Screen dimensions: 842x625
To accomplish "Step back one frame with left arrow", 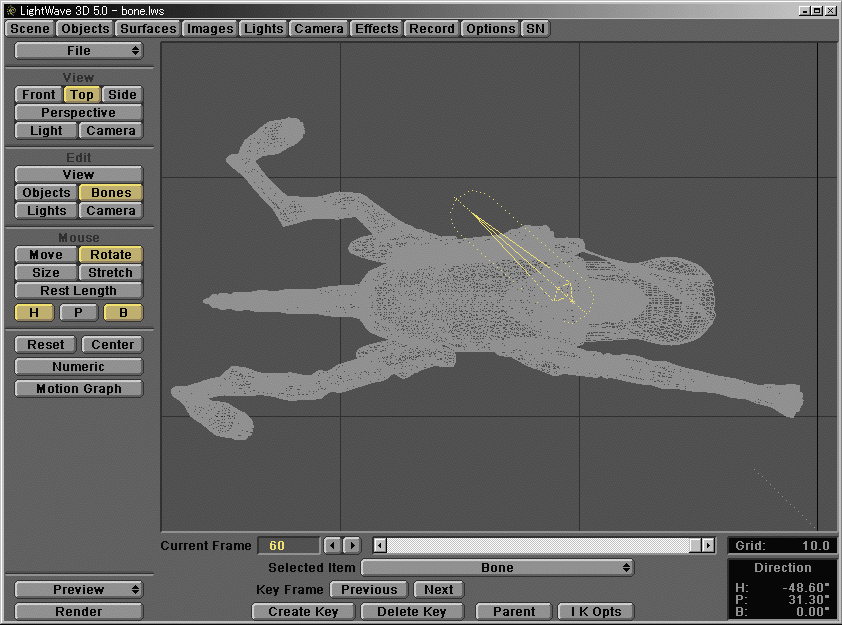I will point(333,545).
